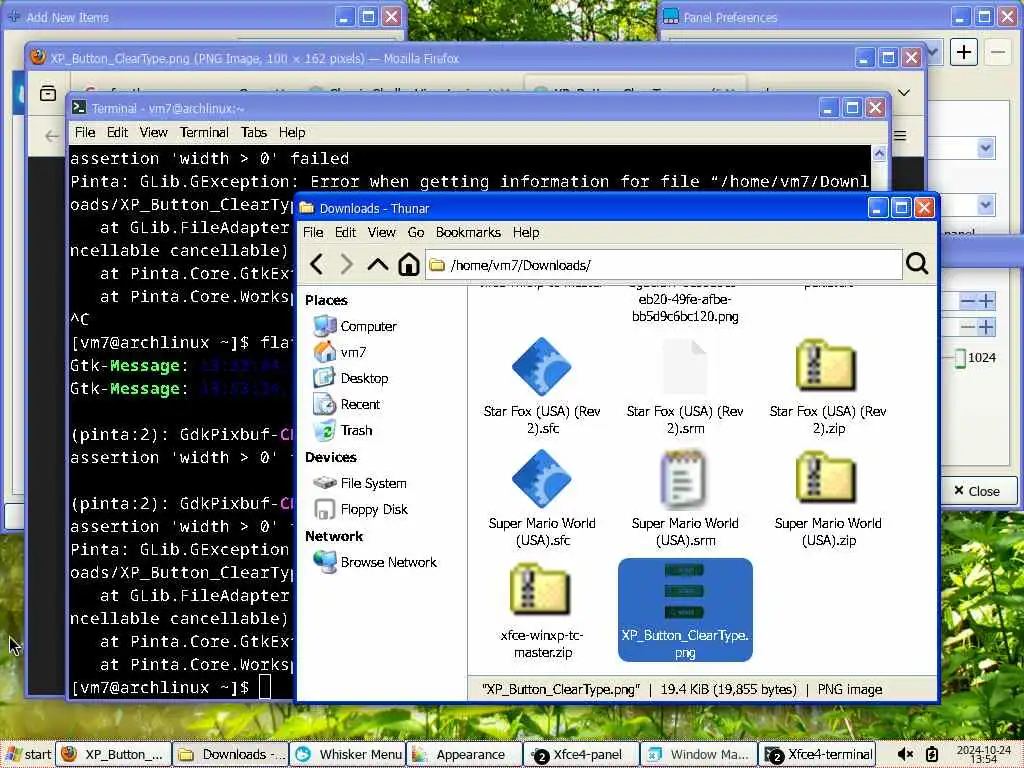Switch to Window Manager taskbar item

point(698,754)
